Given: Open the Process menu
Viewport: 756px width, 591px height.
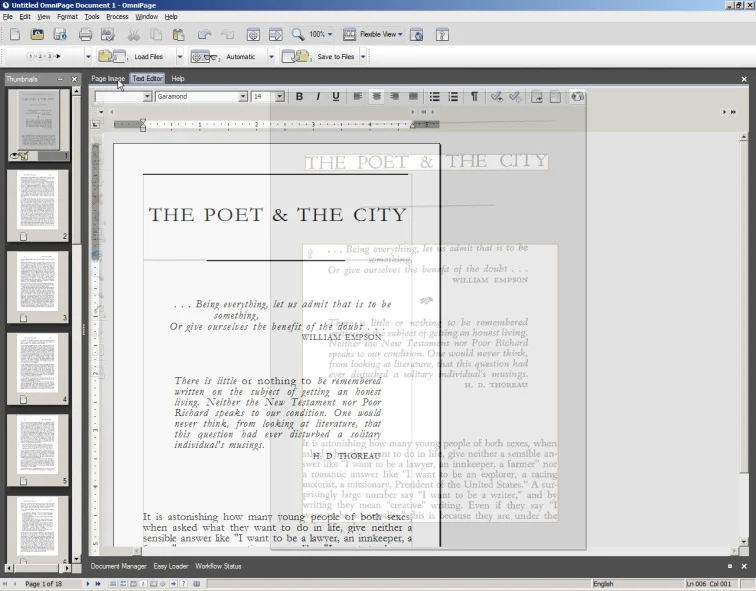Looking at the screenshot, I should tap(117, 17).
